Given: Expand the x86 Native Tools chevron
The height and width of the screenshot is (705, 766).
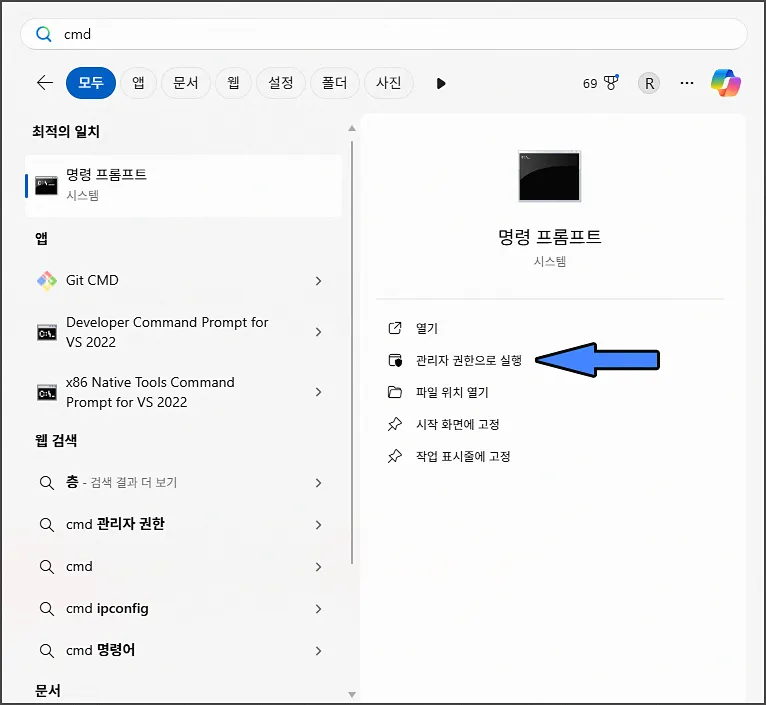Looking at the screenshot, I should coord(319,392).
